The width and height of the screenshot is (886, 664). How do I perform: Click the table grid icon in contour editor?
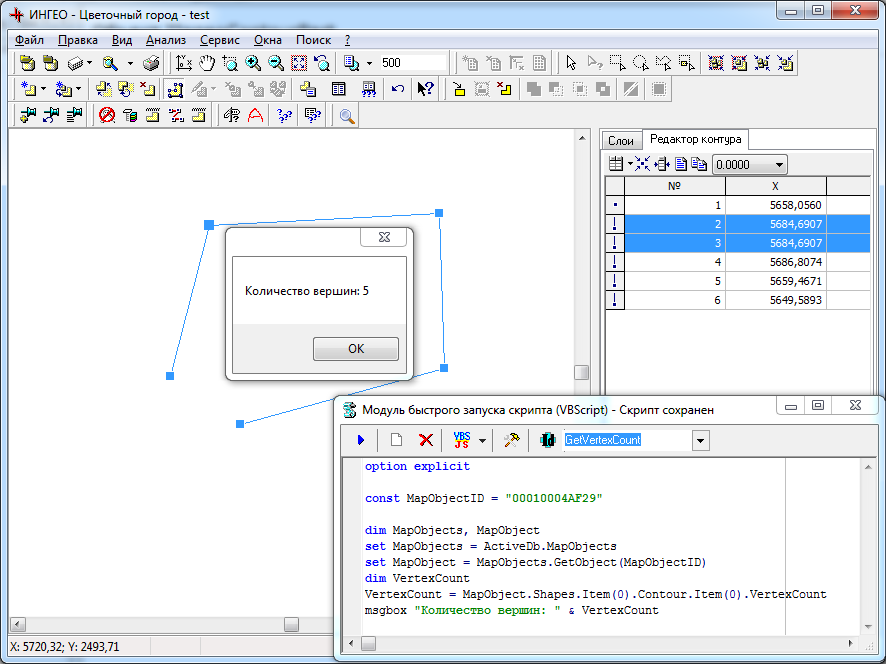click(616, 164)
